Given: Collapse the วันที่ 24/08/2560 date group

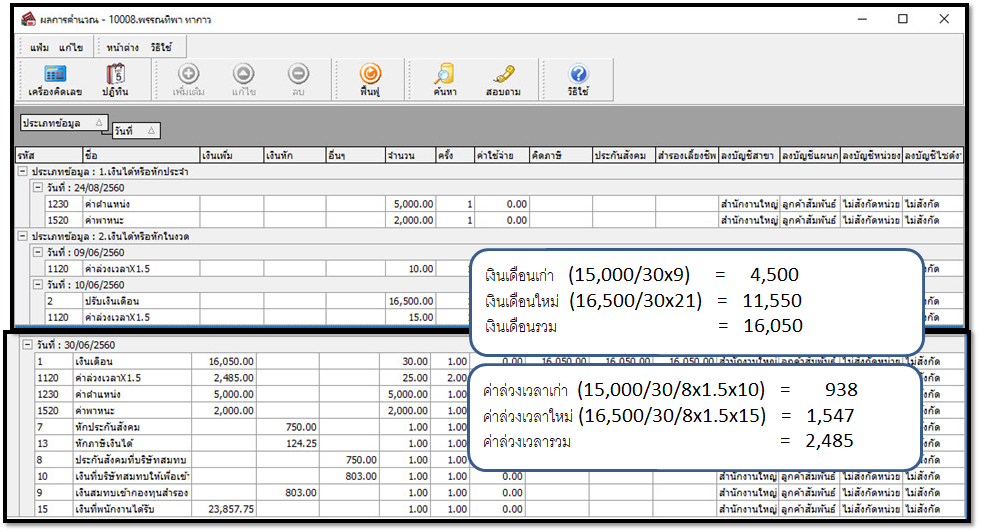Looking at the screenshot, I should pos(38,187).
